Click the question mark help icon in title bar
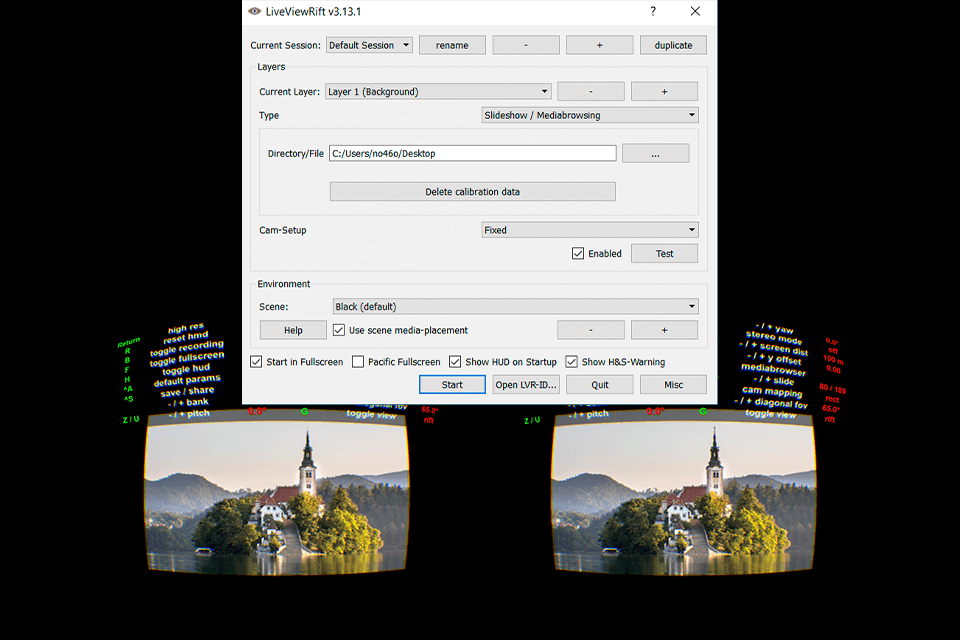The height and width of the screenshot is (640, 960). tap(653, 11)
